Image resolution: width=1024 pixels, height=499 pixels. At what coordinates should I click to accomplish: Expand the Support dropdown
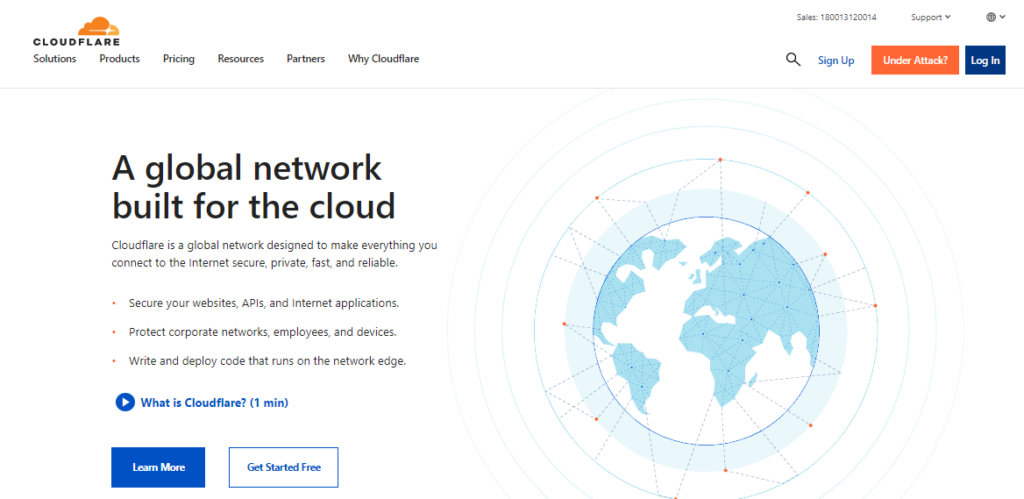pyautogui.click(x=930, y=17)
